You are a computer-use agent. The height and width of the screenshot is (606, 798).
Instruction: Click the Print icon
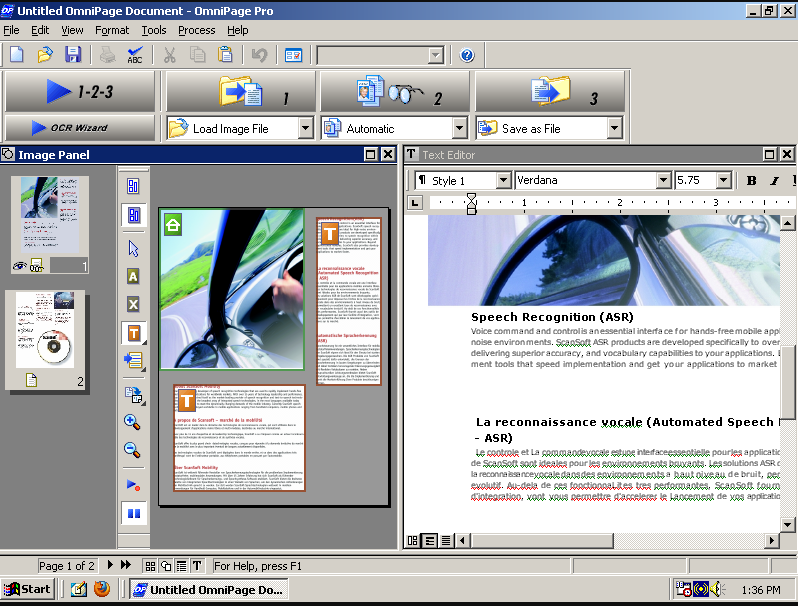click(107, 54)
